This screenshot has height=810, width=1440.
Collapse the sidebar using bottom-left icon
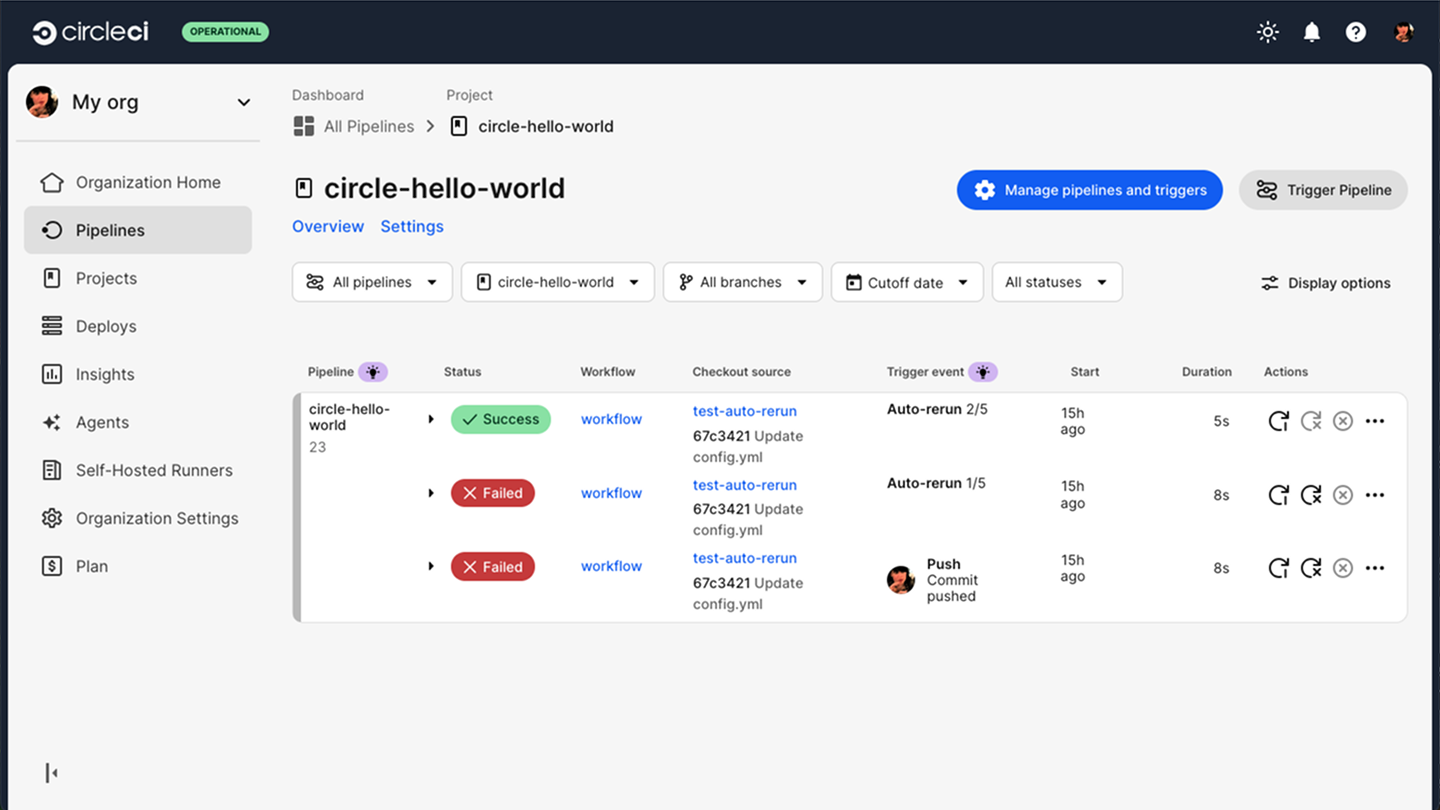51,772
